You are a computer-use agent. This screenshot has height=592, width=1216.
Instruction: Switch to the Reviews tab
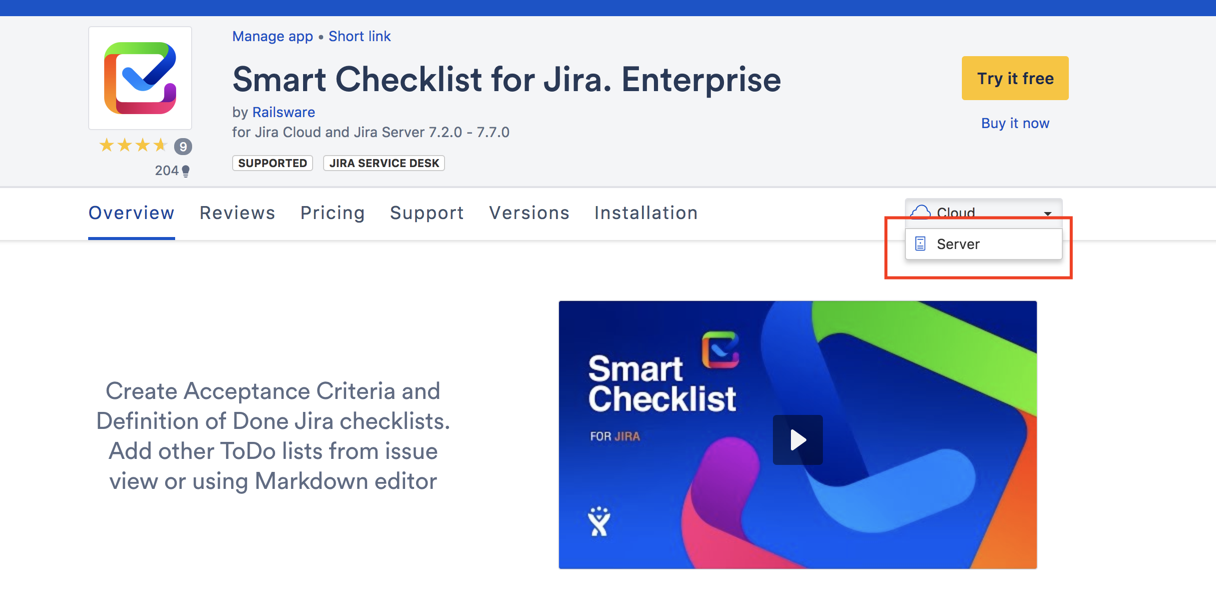point(237,213)
